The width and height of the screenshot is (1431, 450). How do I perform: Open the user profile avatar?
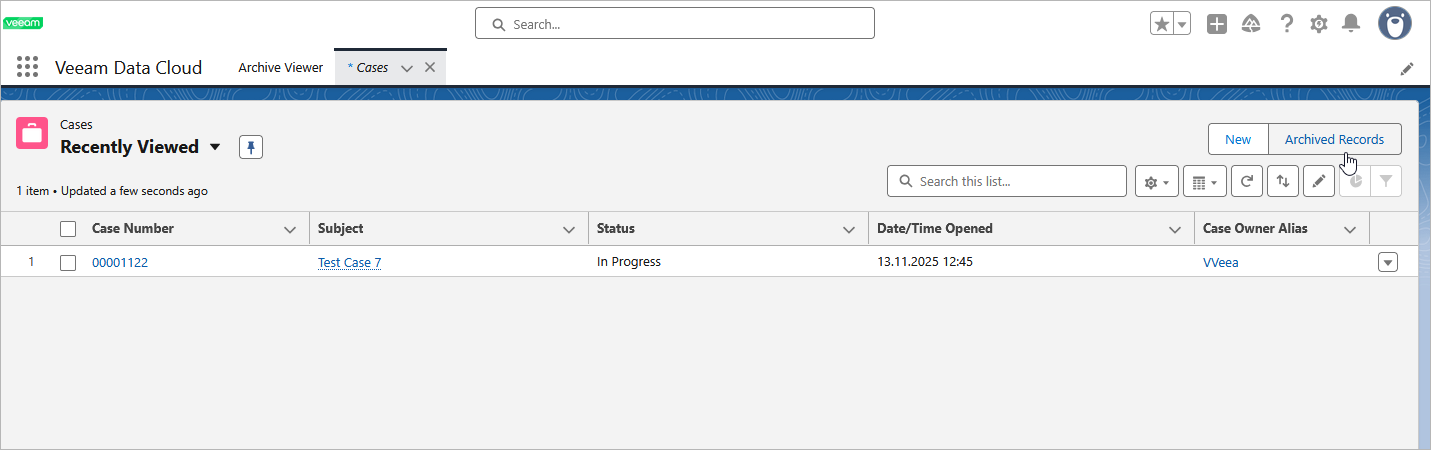1394,23
